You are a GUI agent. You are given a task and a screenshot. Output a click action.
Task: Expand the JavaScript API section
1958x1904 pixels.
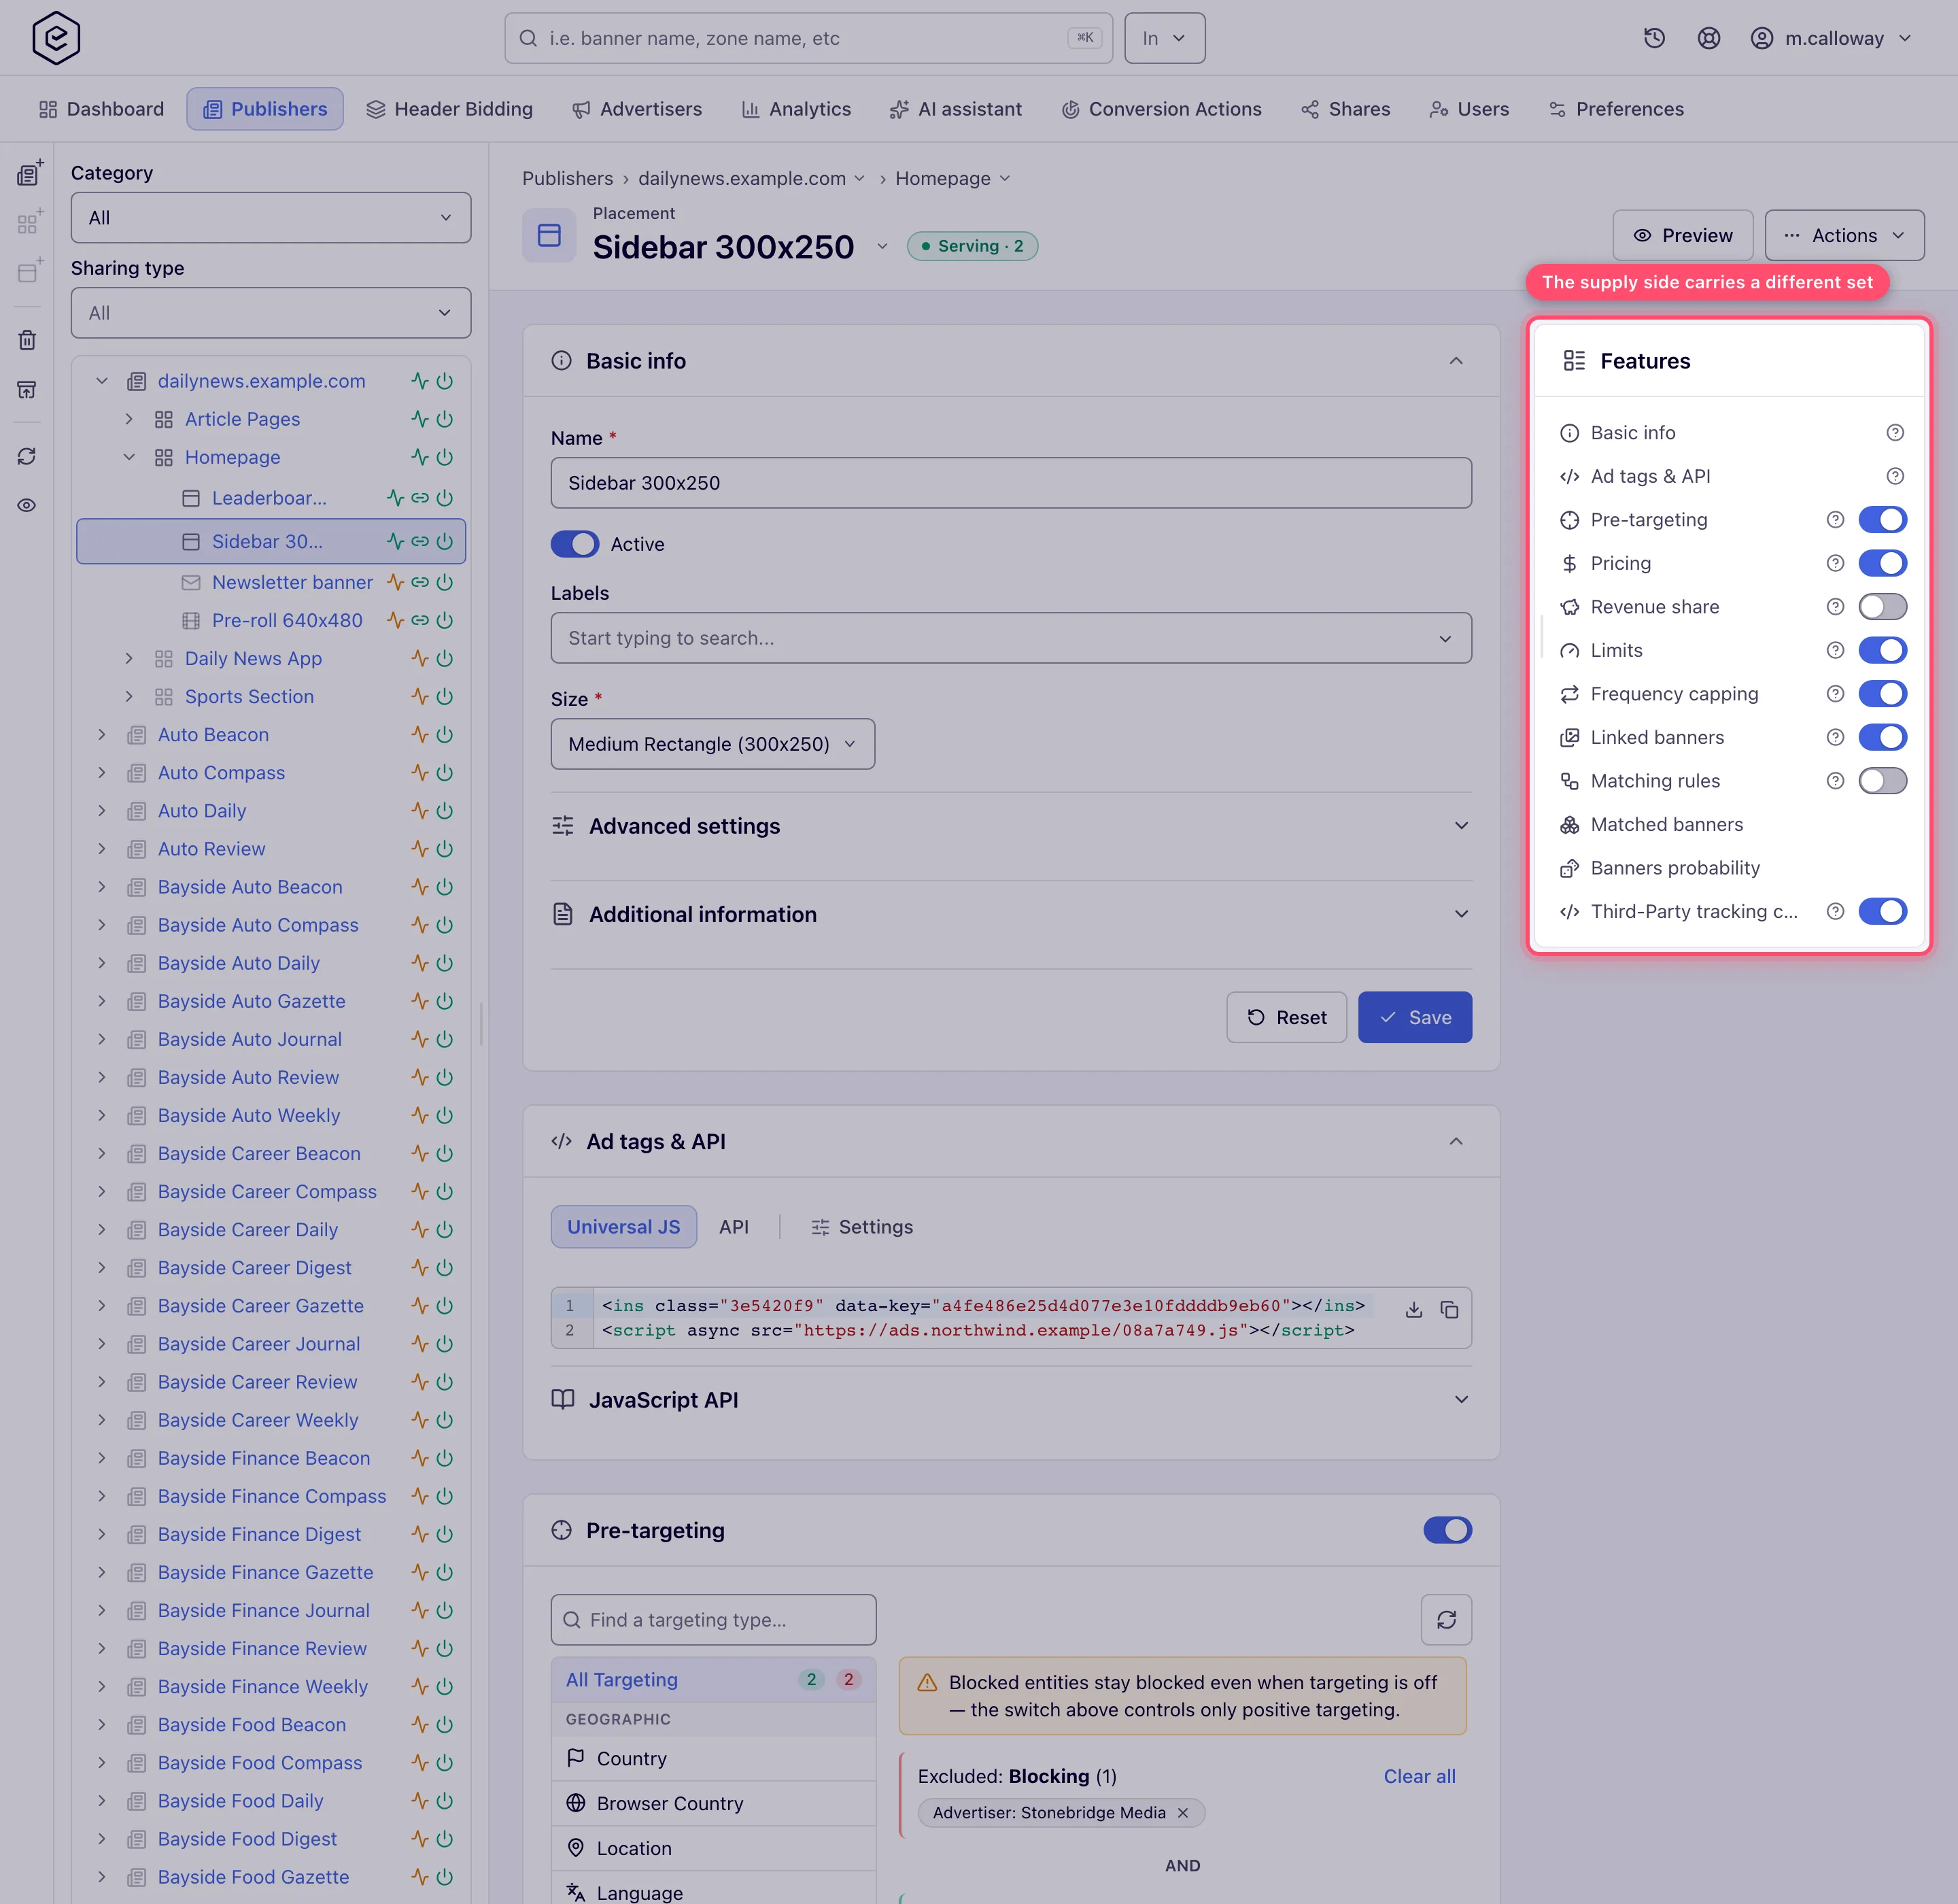[x=1011, y=1400]
